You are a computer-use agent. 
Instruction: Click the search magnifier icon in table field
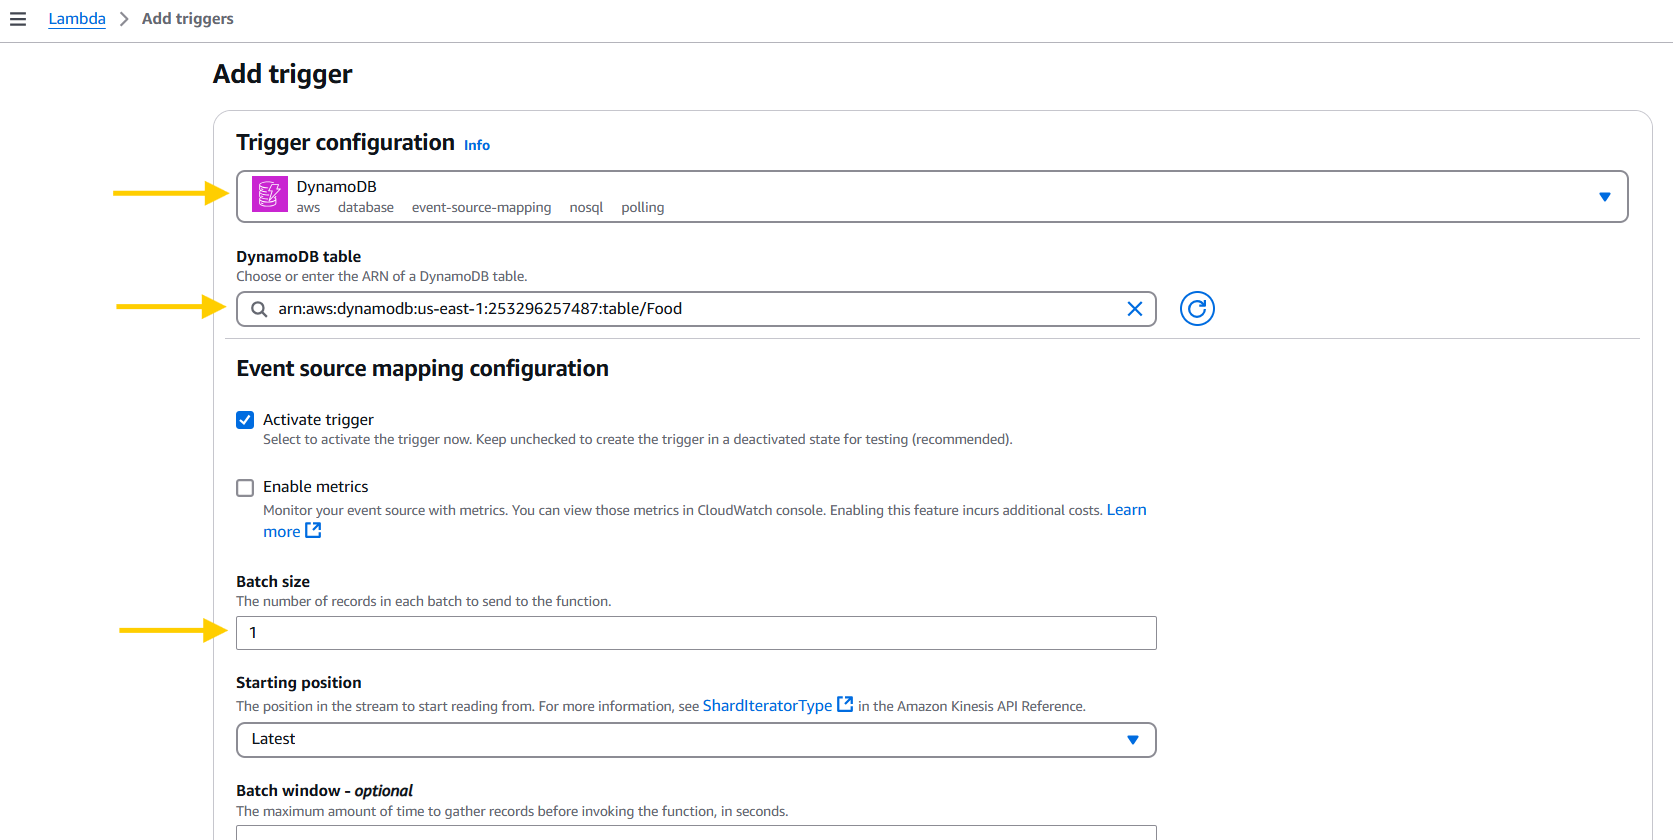pos(259,309)
